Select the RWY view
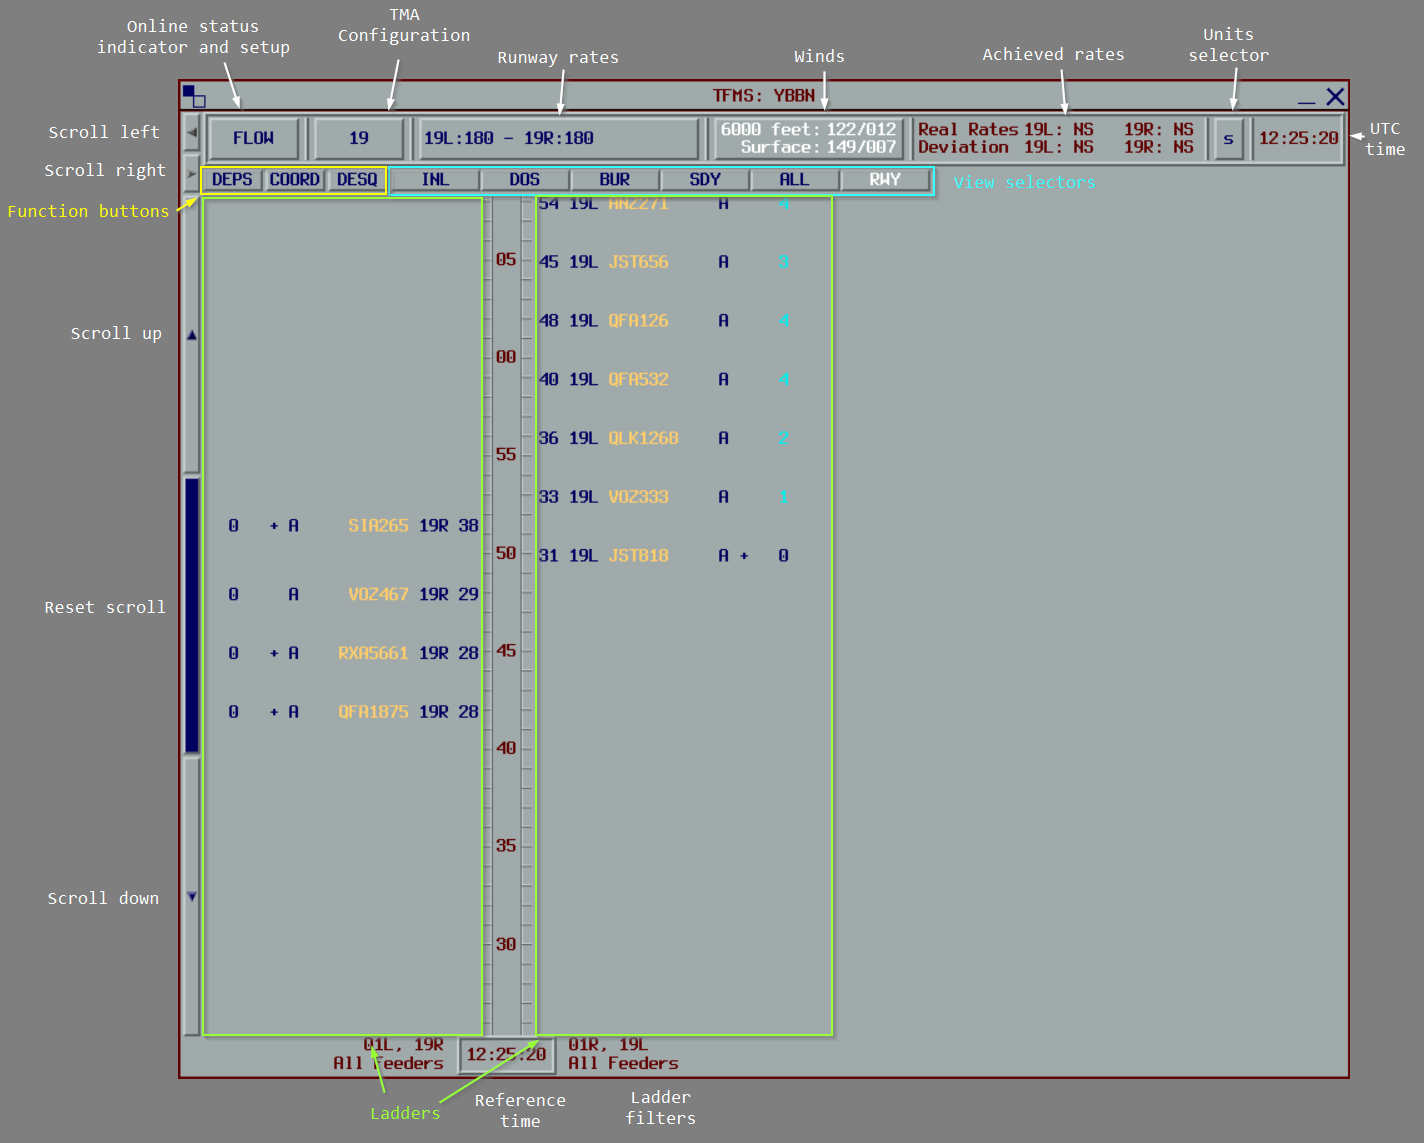Viewport: 1424px width, 1143px height. coord(885,180)
